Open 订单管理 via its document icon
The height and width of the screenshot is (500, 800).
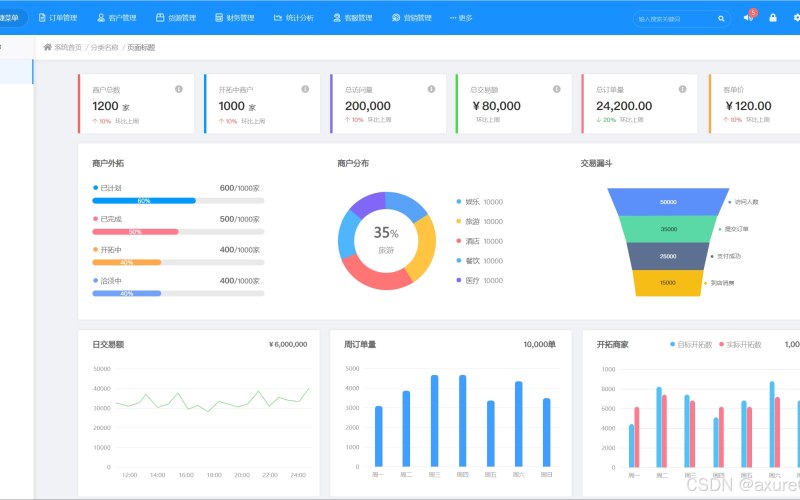coord(42,17)
